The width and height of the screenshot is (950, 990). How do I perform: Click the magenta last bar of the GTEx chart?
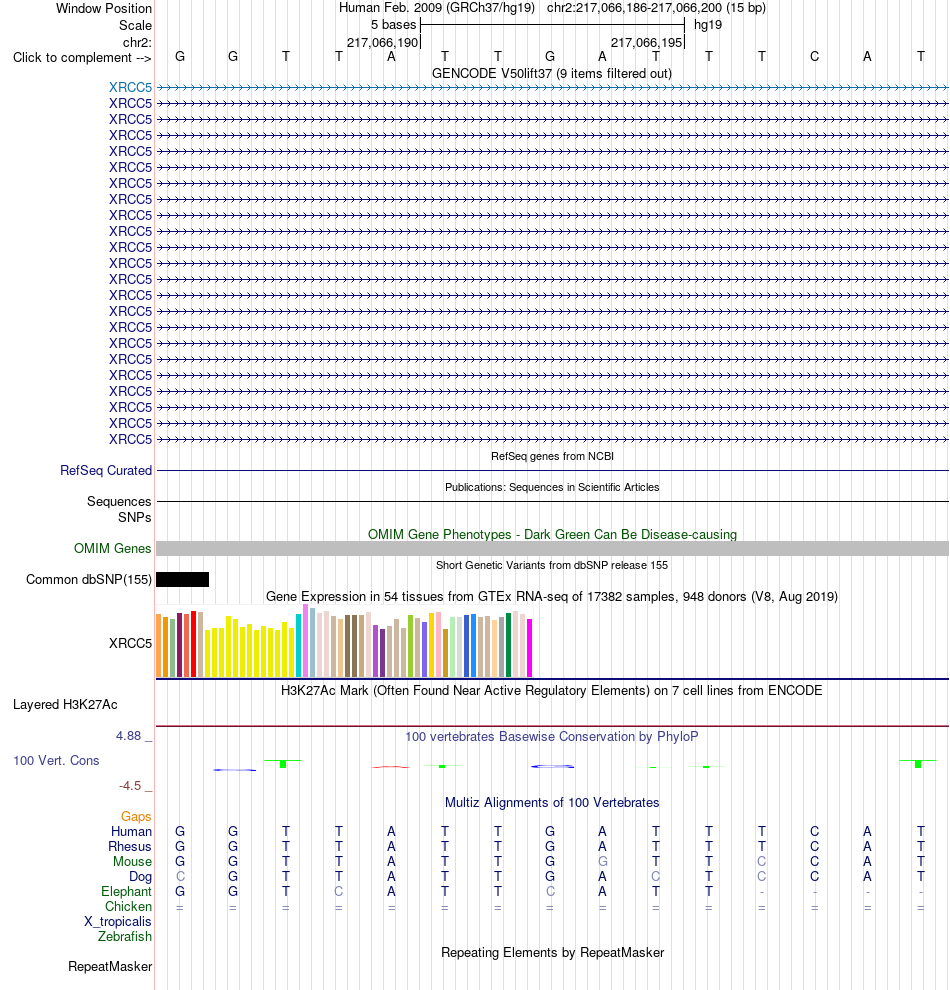point(530,648)
